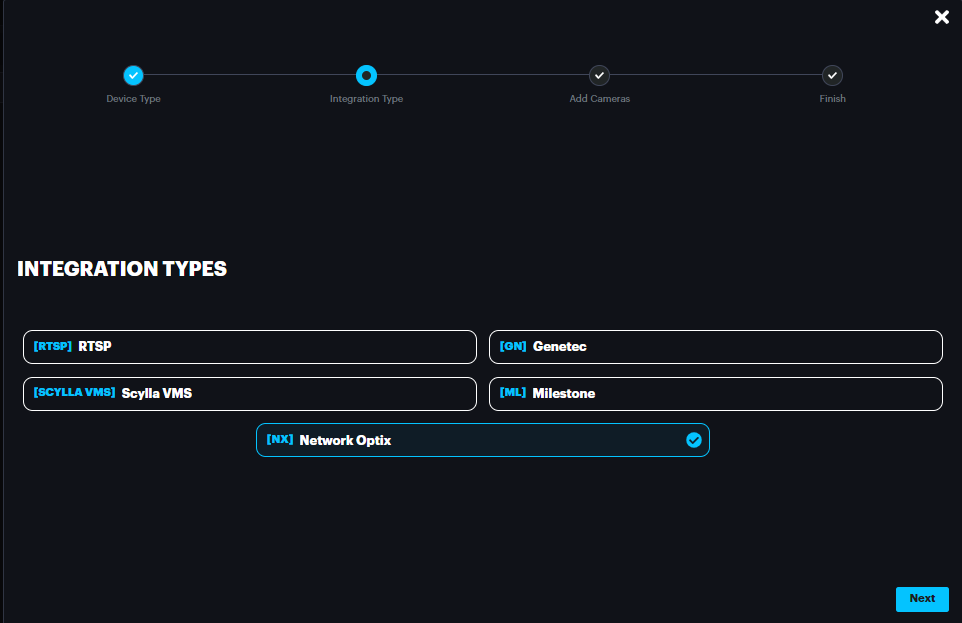Click the Integration Types heading

[x=122, y=269]
